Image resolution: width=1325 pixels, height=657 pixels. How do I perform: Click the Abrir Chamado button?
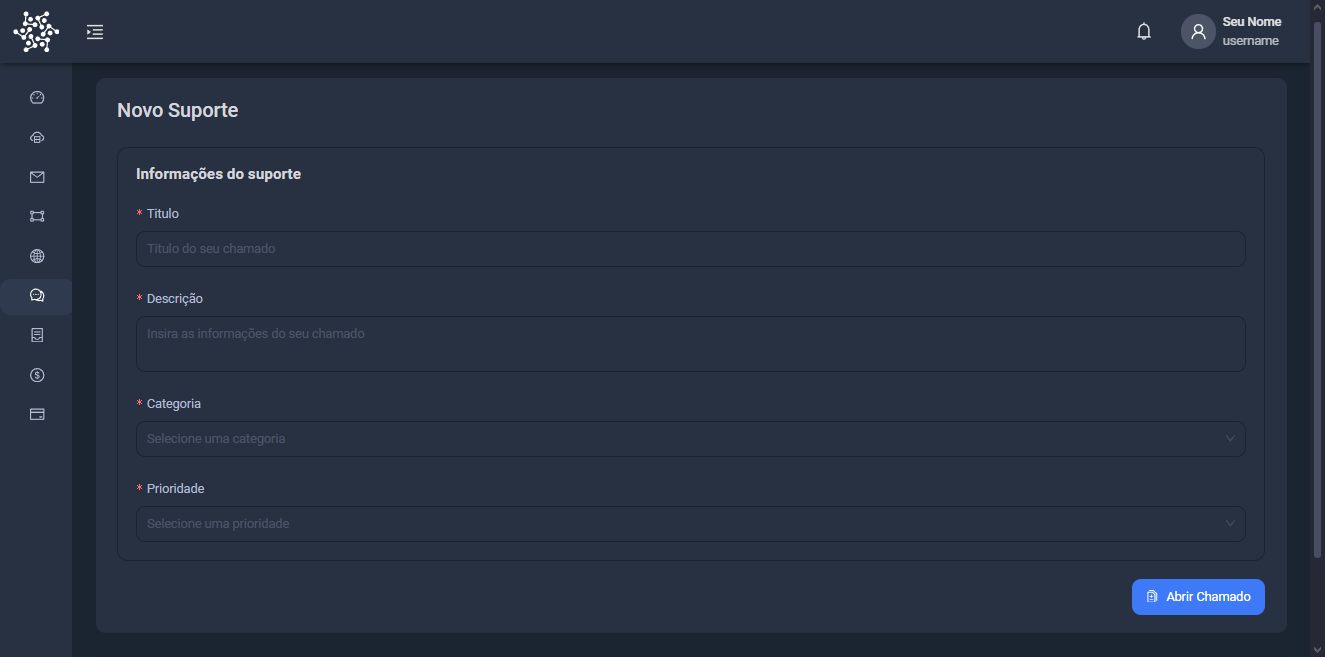coord(1198,597)
